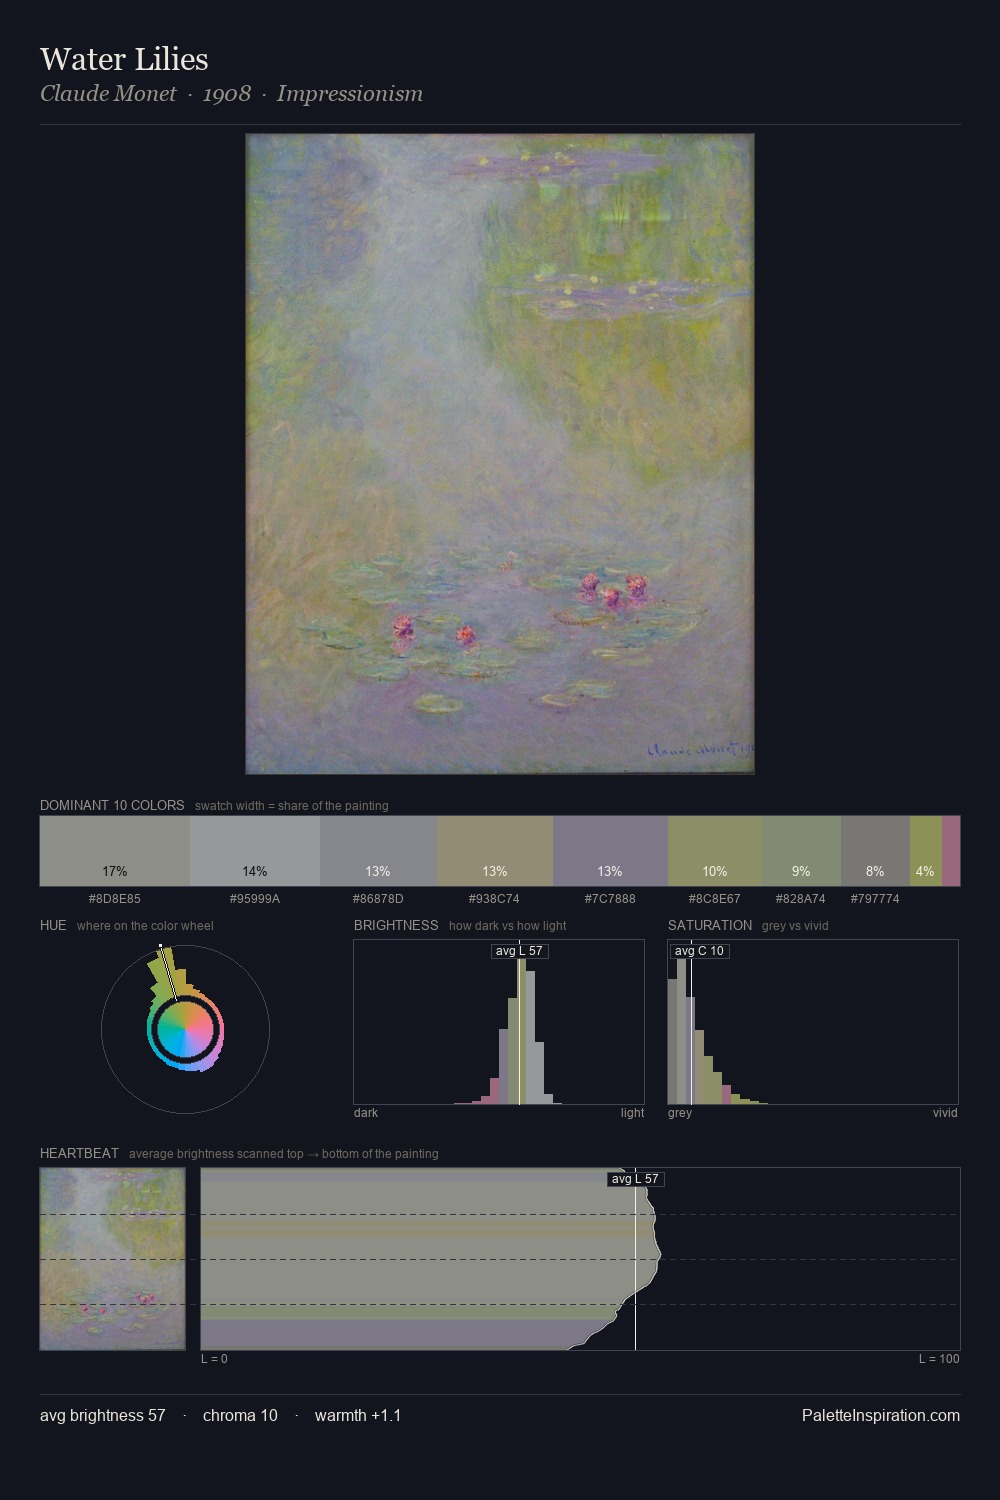Click the 'avg L 57' marker in Heartbeat
The image size is (1000, 1500).
click(636, 1179)
